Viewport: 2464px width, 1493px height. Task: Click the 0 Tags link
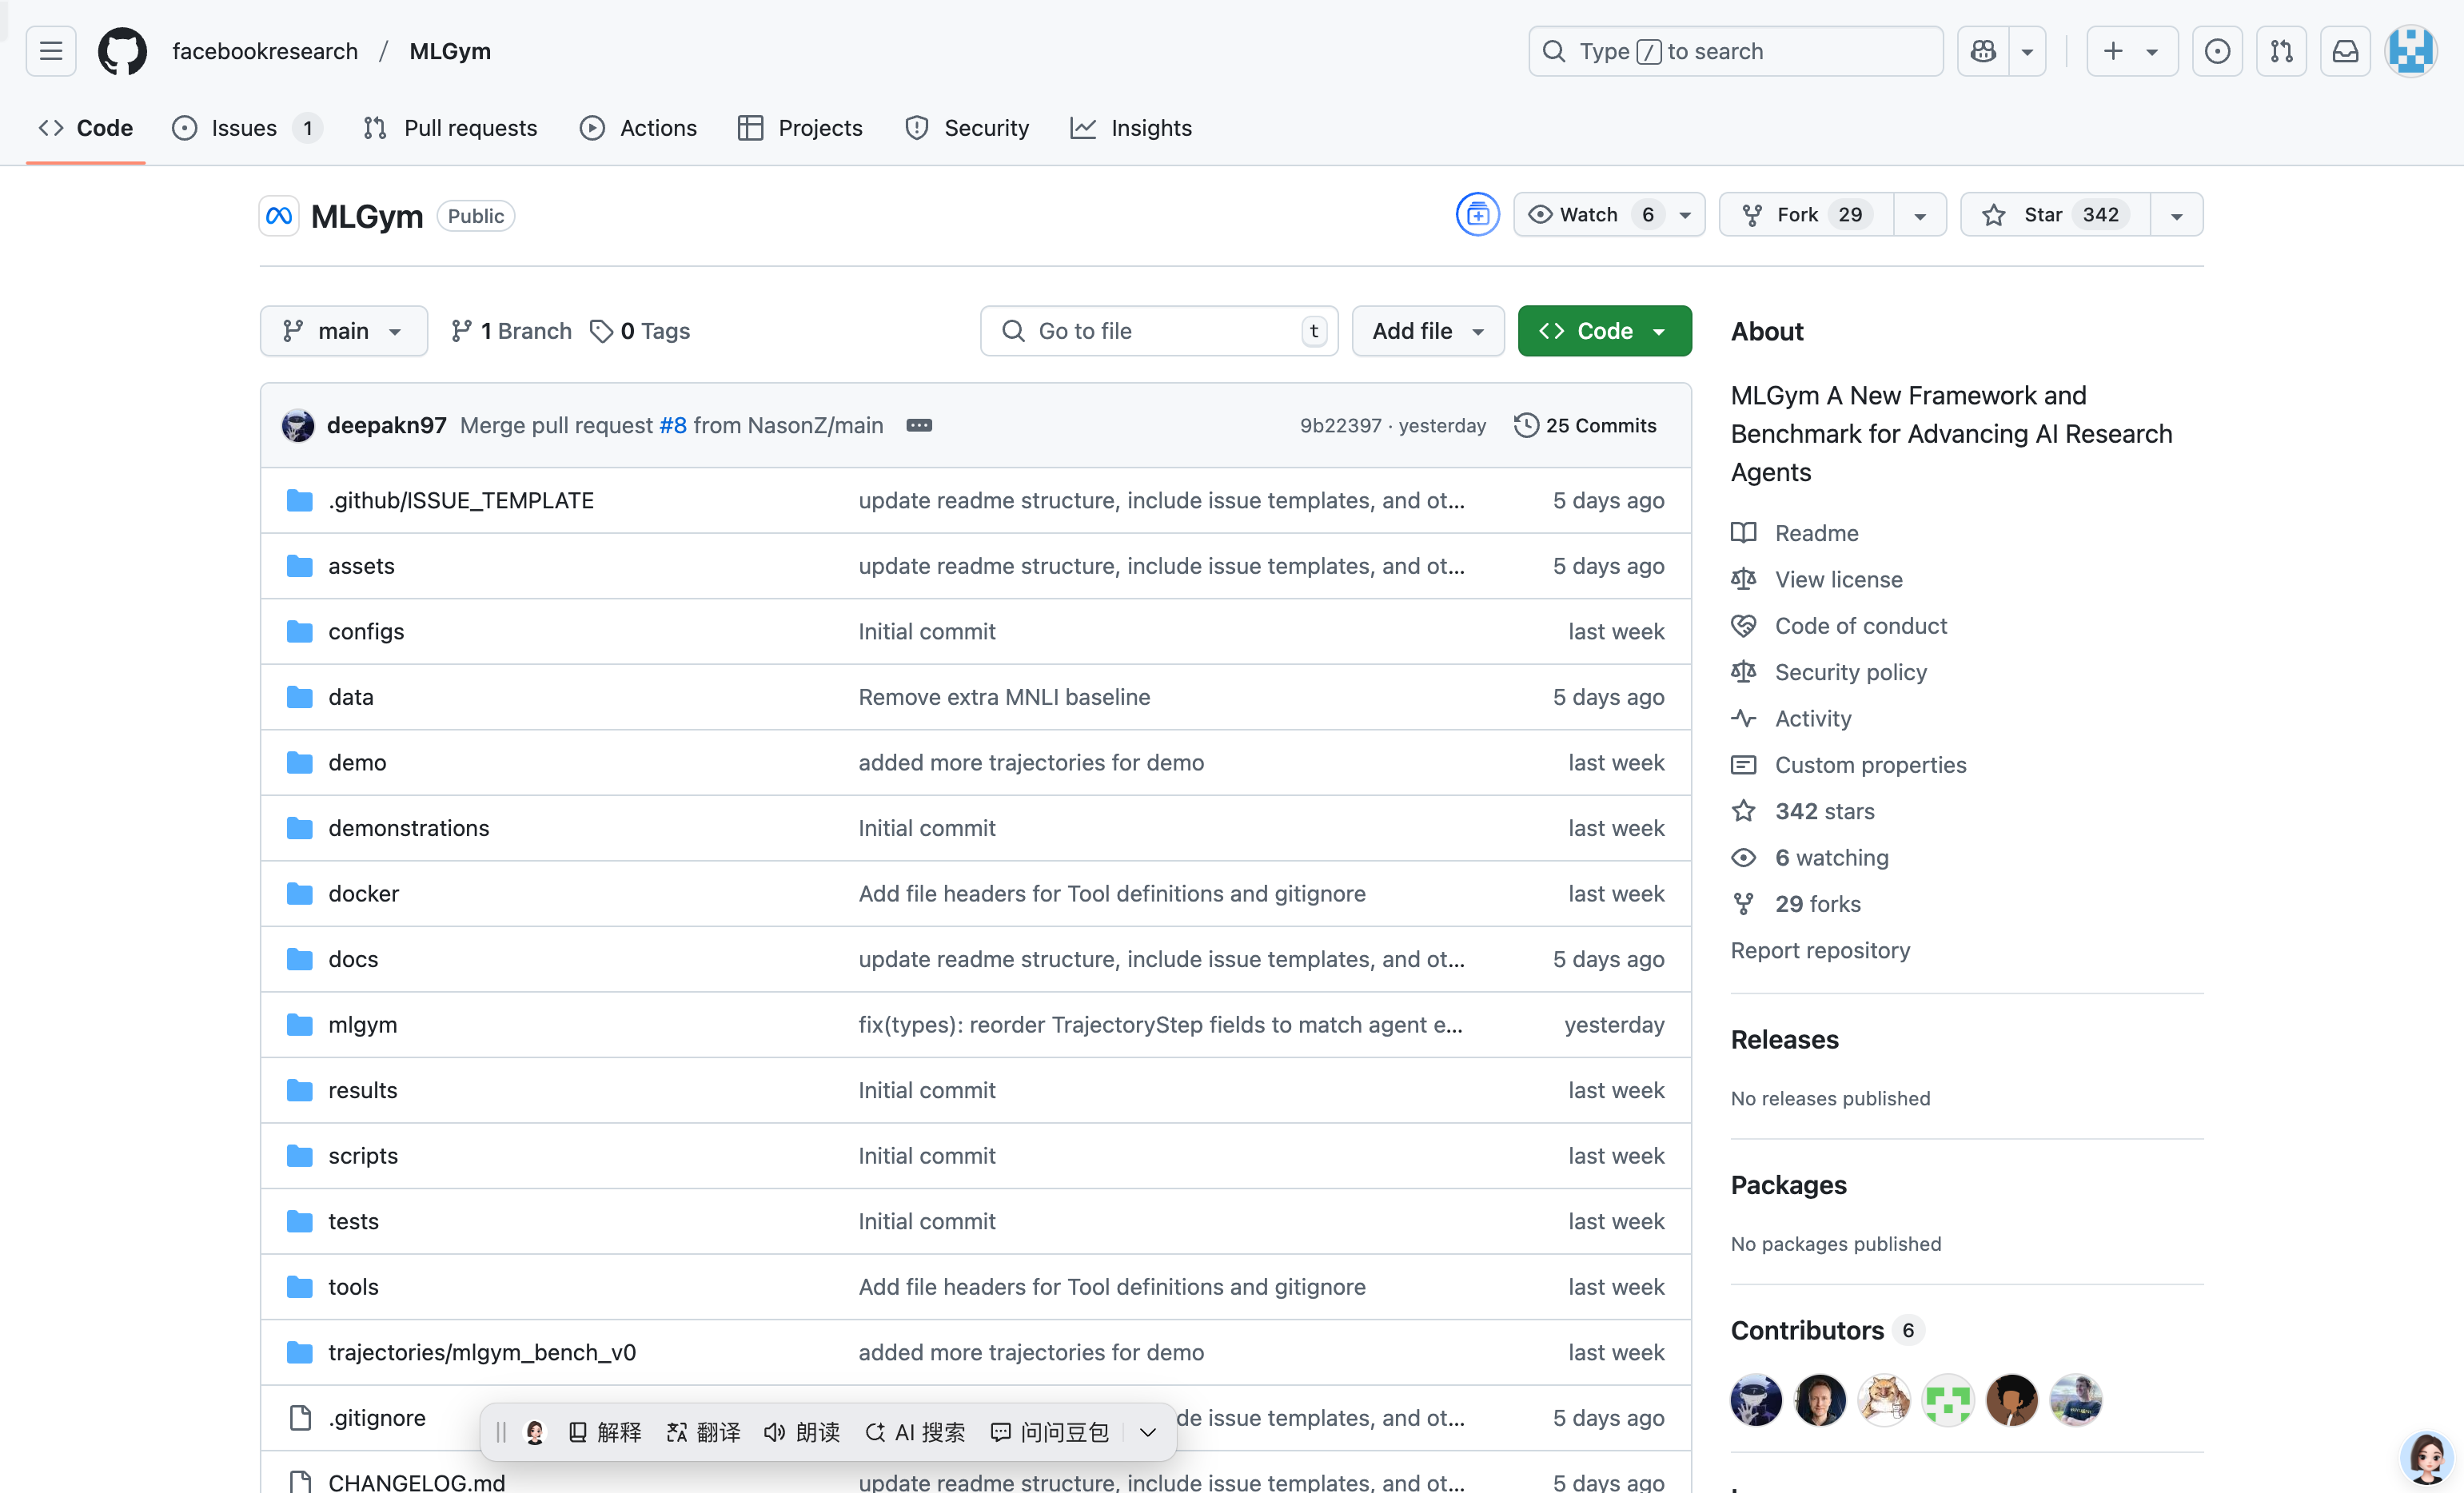click(640, 331)
